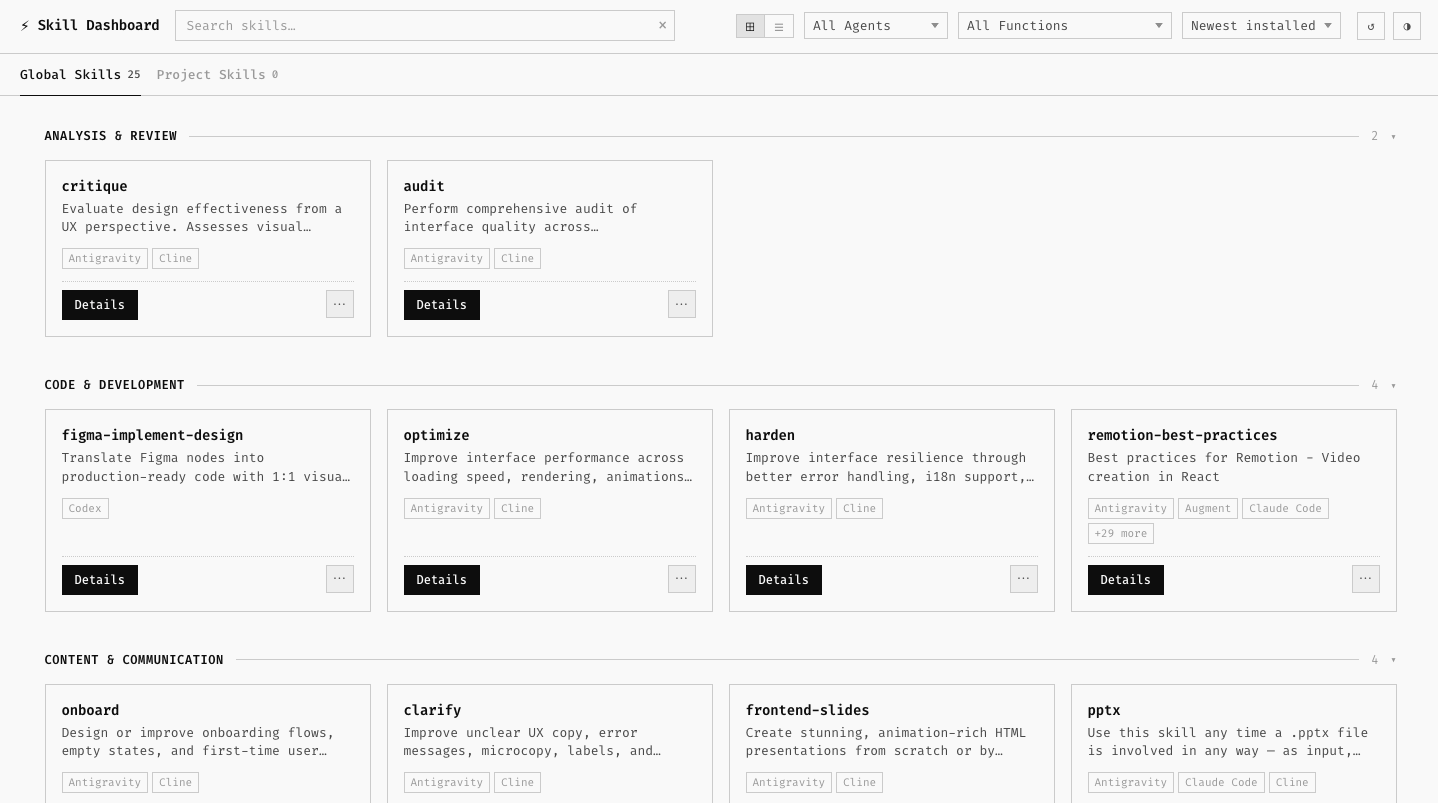Image resolution: width=1438 pixels, height=803 pixels.
Task: Click the optimize skill title
Action: click(x=437, y=436)
